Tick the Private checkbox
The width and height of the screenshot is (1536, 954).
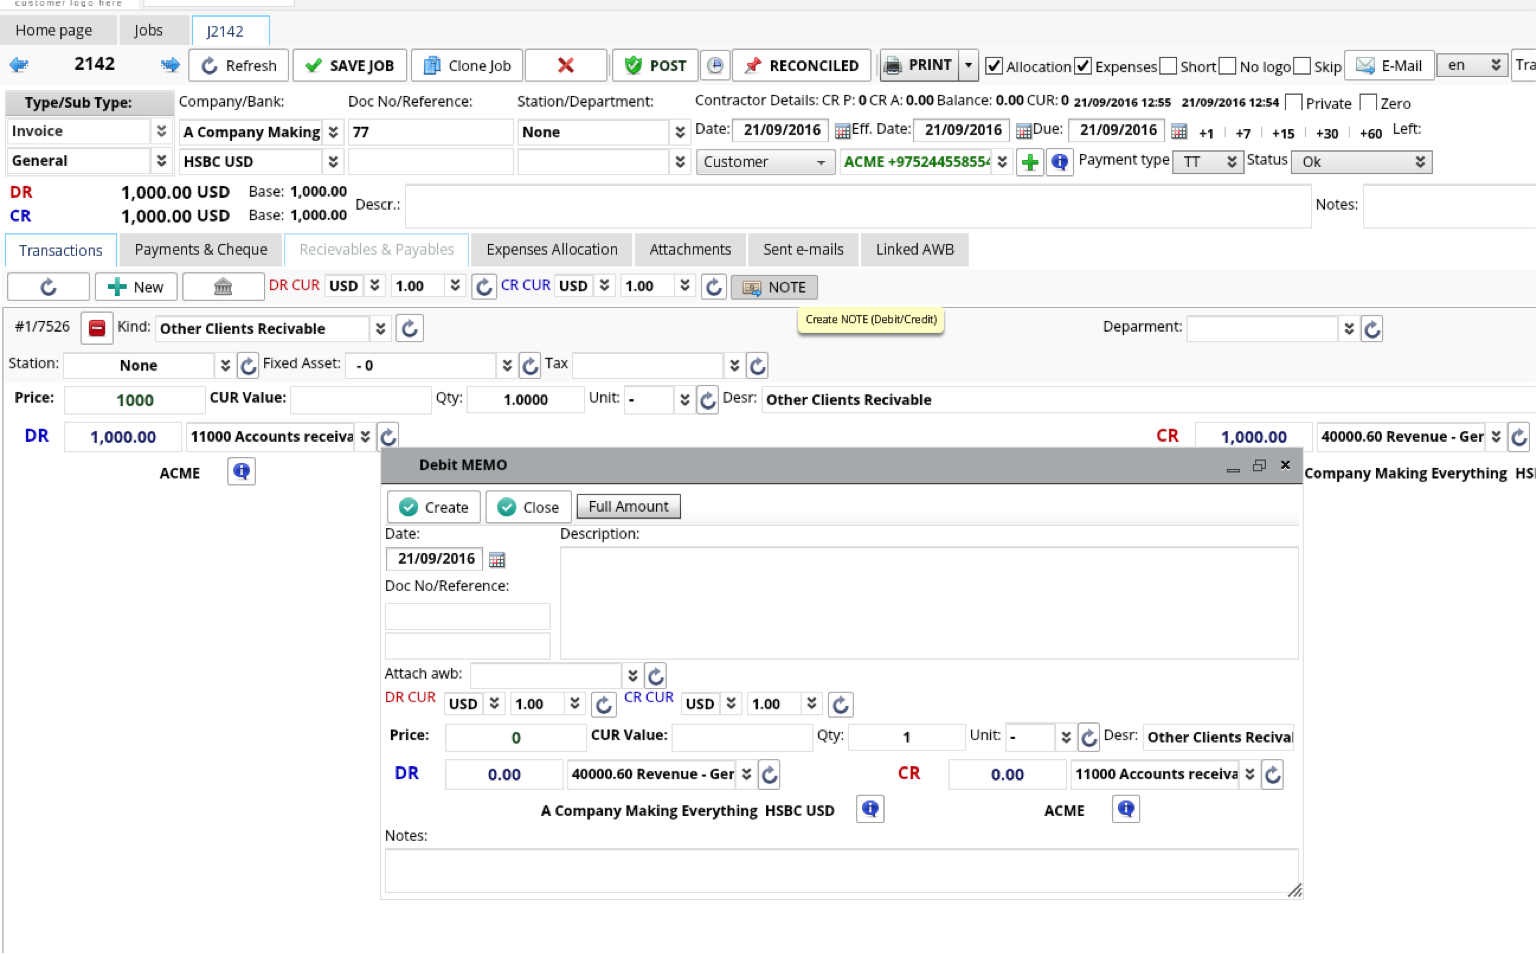point(1293,103)
